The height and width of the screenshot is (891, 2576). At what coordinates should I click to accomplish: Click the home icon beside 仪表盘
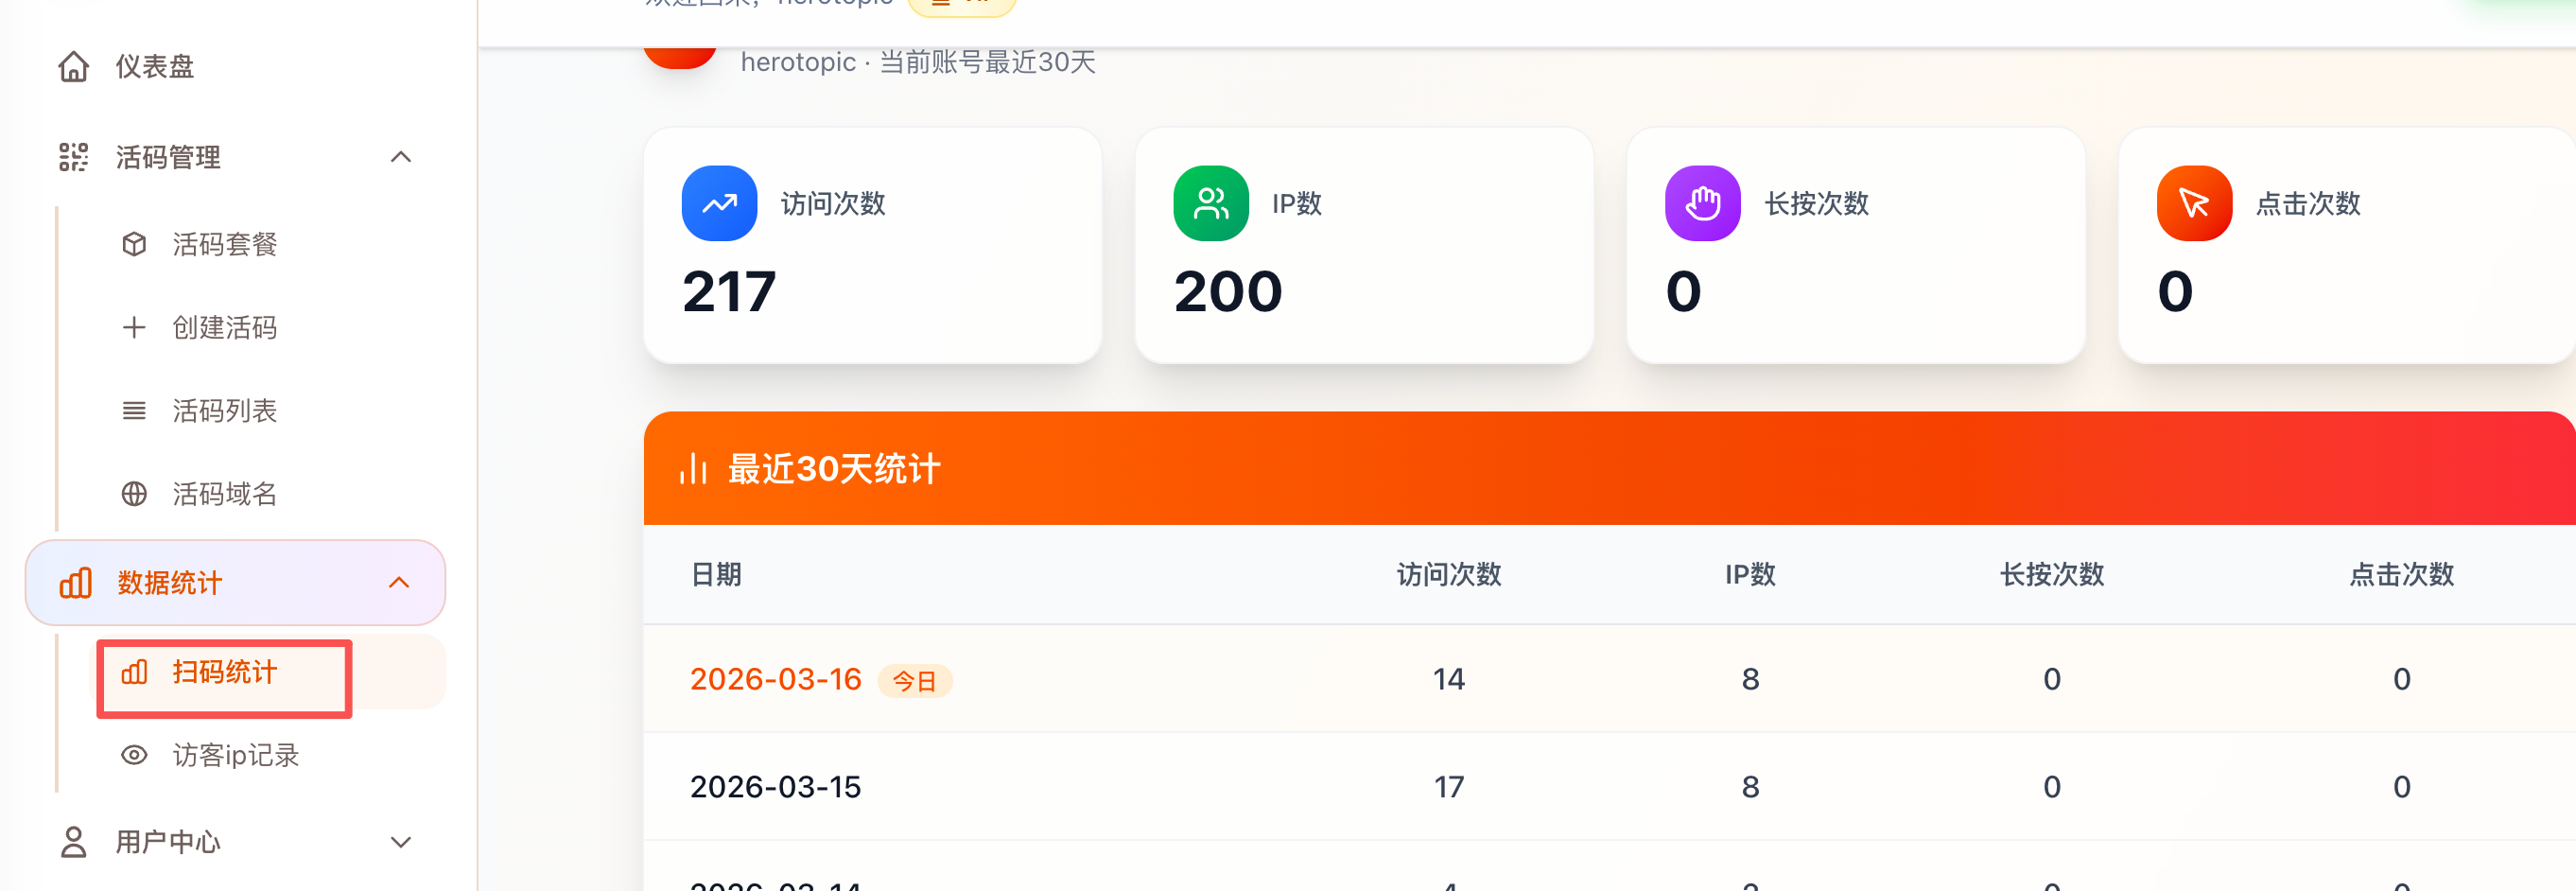pos(74,67)
